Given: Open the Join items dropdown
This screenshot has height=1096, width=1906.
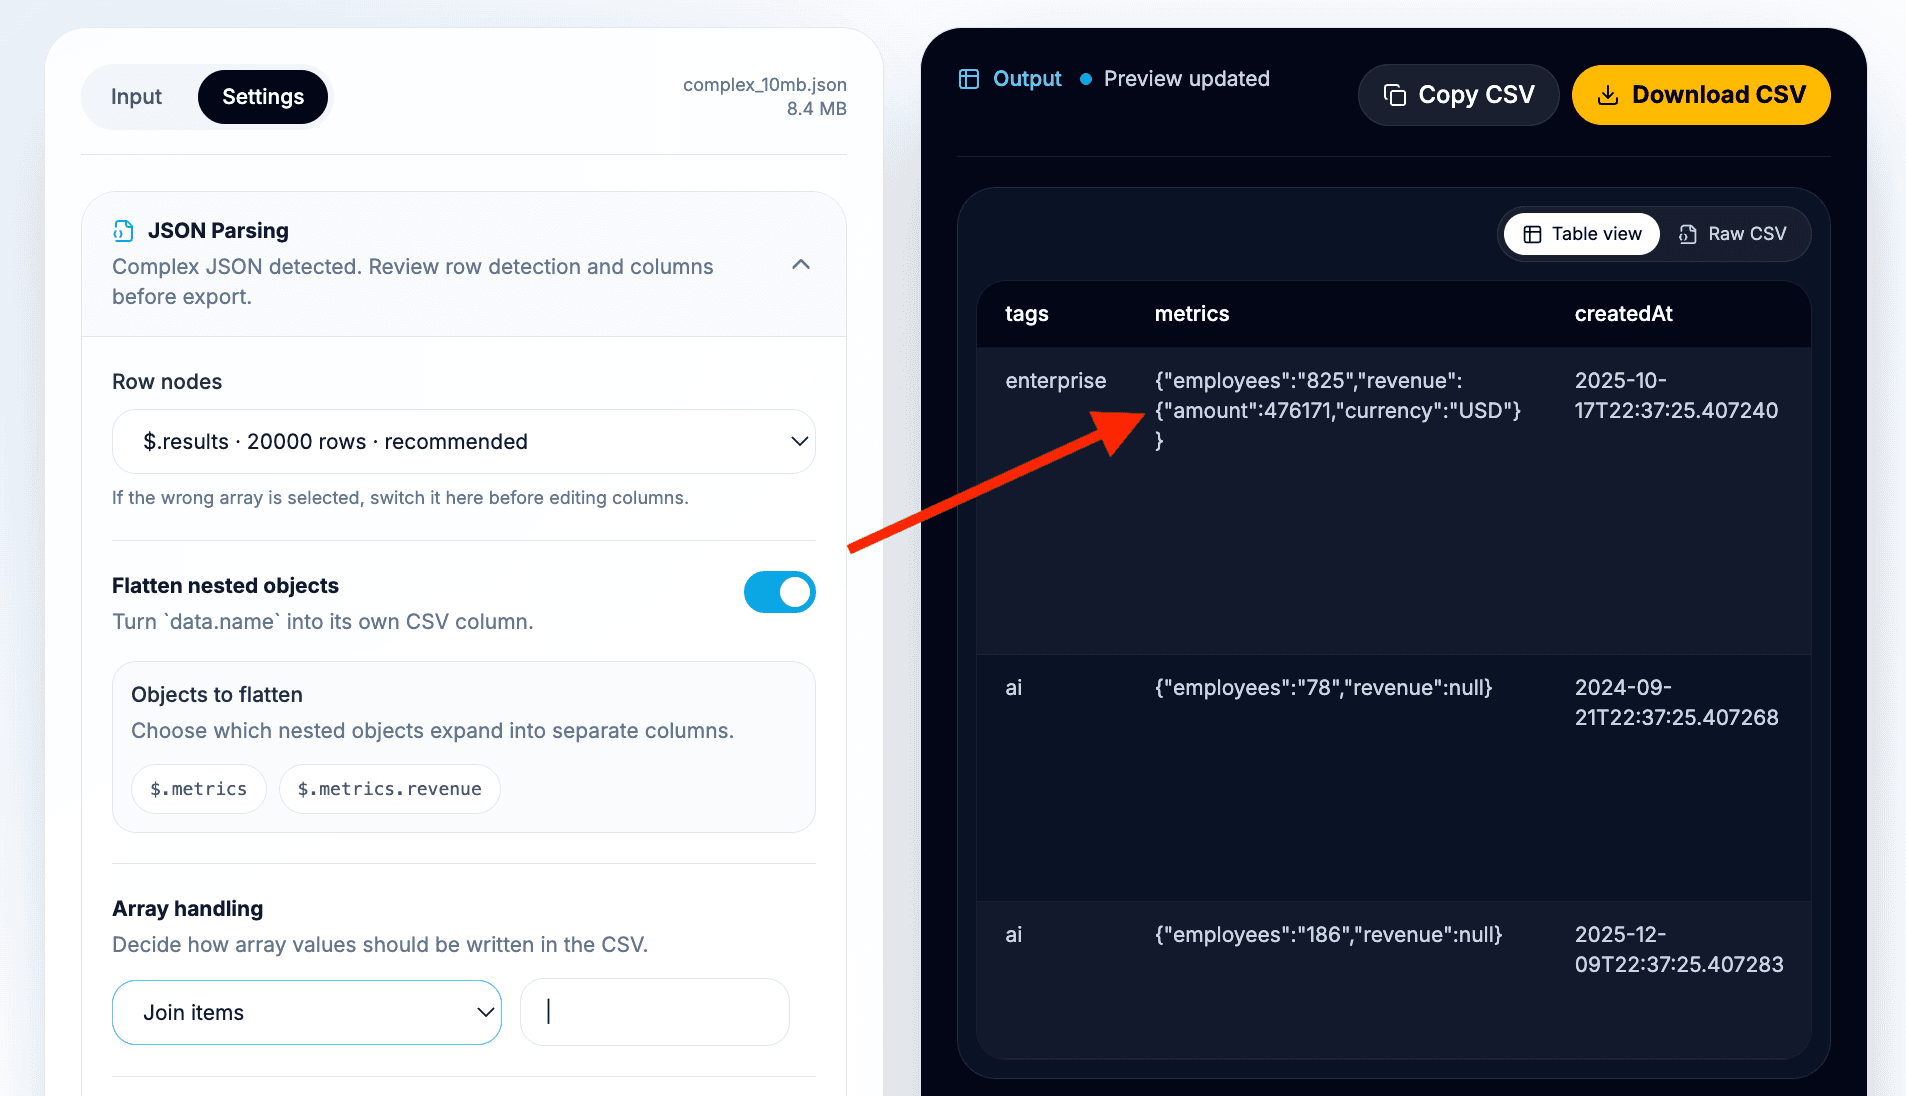Looking at the screenshot, I should (307, 1012).
